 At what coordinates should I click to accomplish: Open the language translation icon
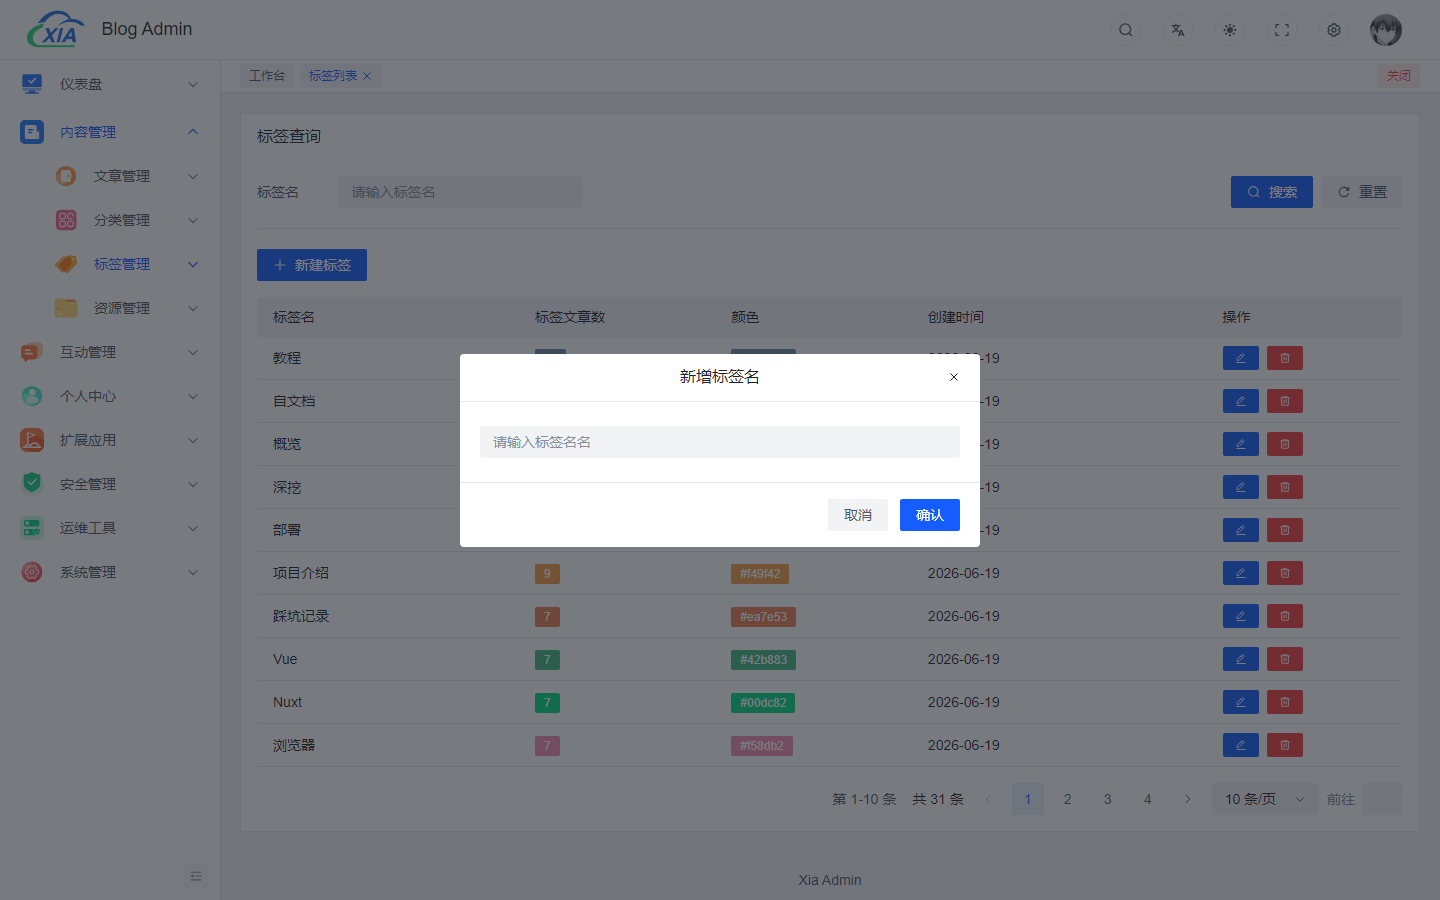[x=1178, y=30]
